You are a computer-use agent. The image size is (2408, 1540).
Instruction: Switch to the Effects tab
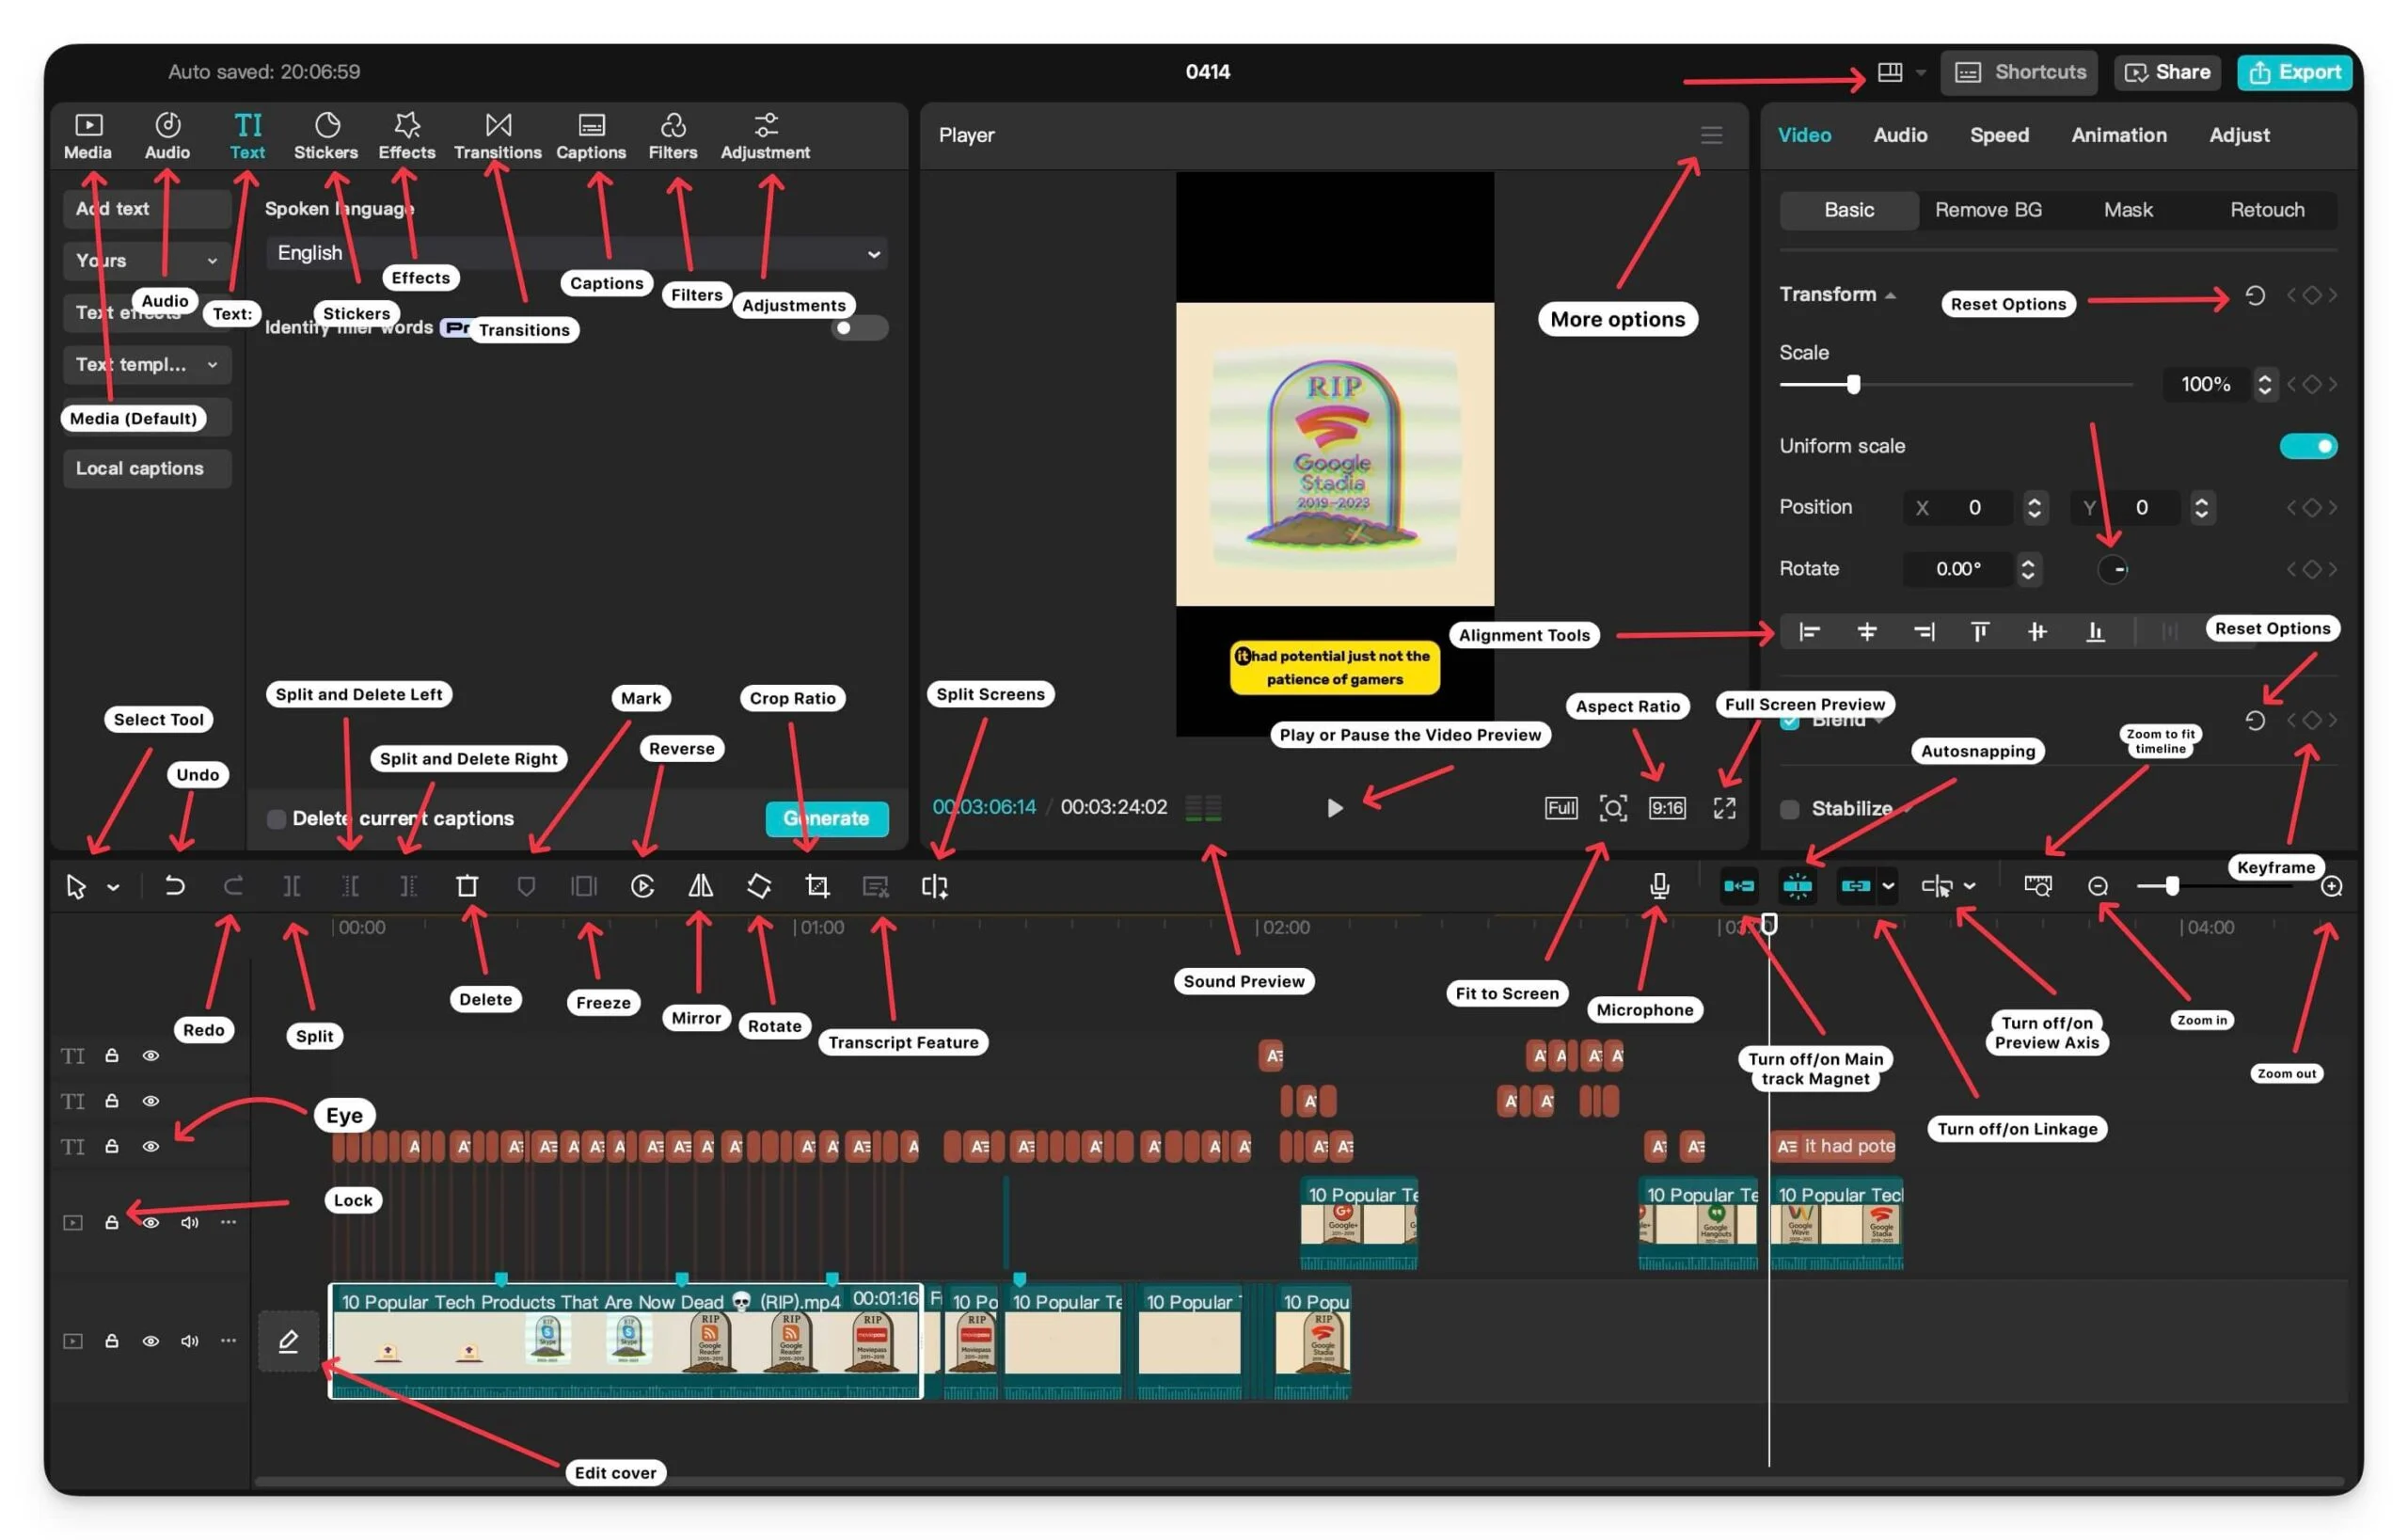point(406,136)
